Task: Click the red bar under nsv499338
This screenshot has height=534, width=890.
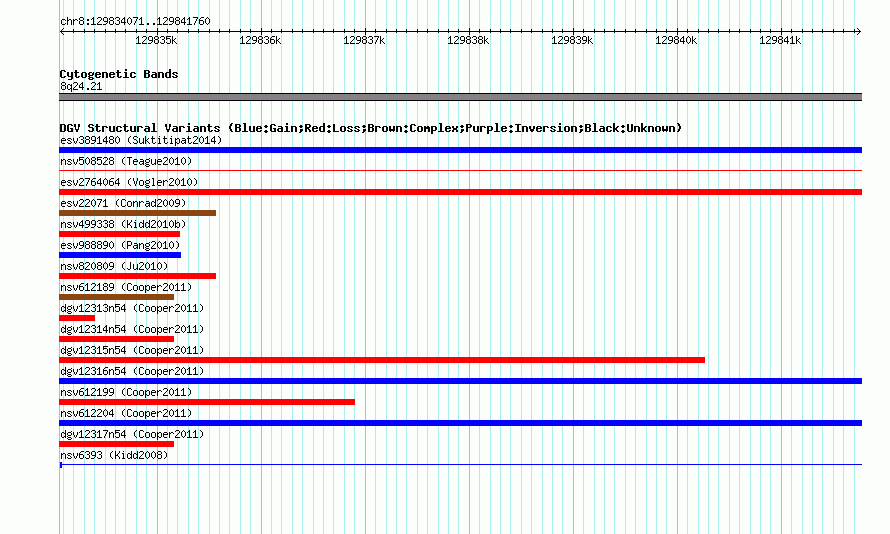Action: click(x=119, y=234)
